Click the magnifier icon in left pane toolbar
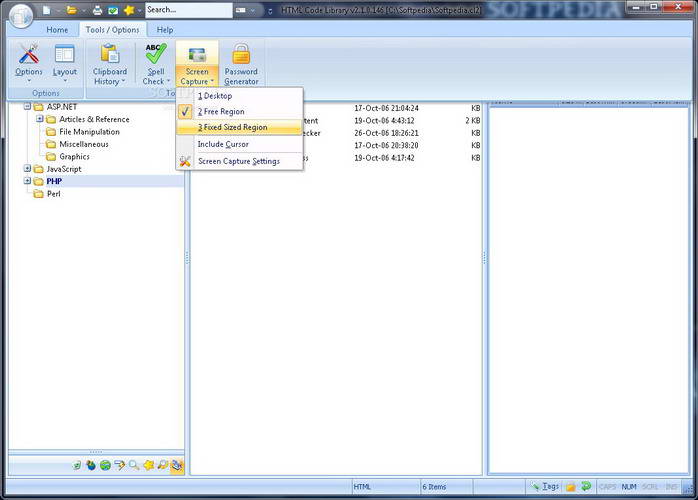 134,465
